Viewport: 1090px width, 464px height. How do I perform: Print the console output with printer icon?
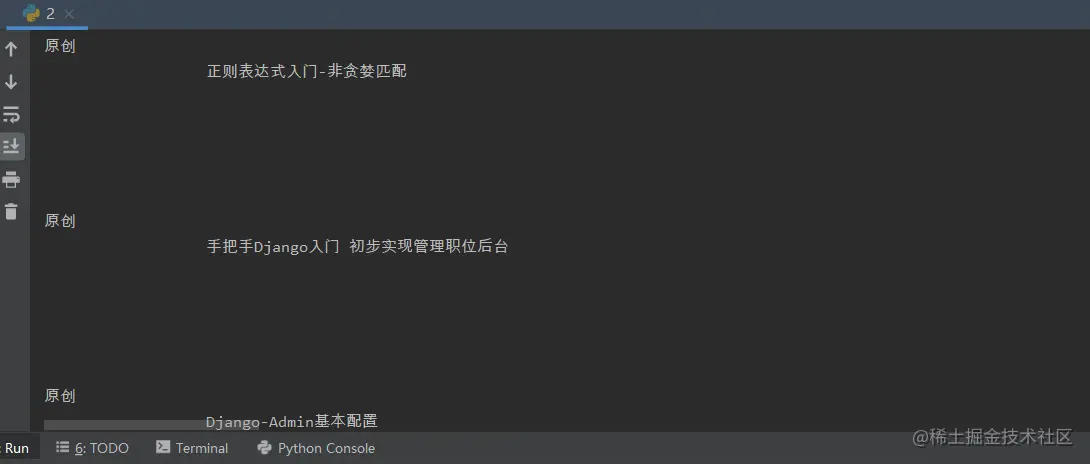11,179
